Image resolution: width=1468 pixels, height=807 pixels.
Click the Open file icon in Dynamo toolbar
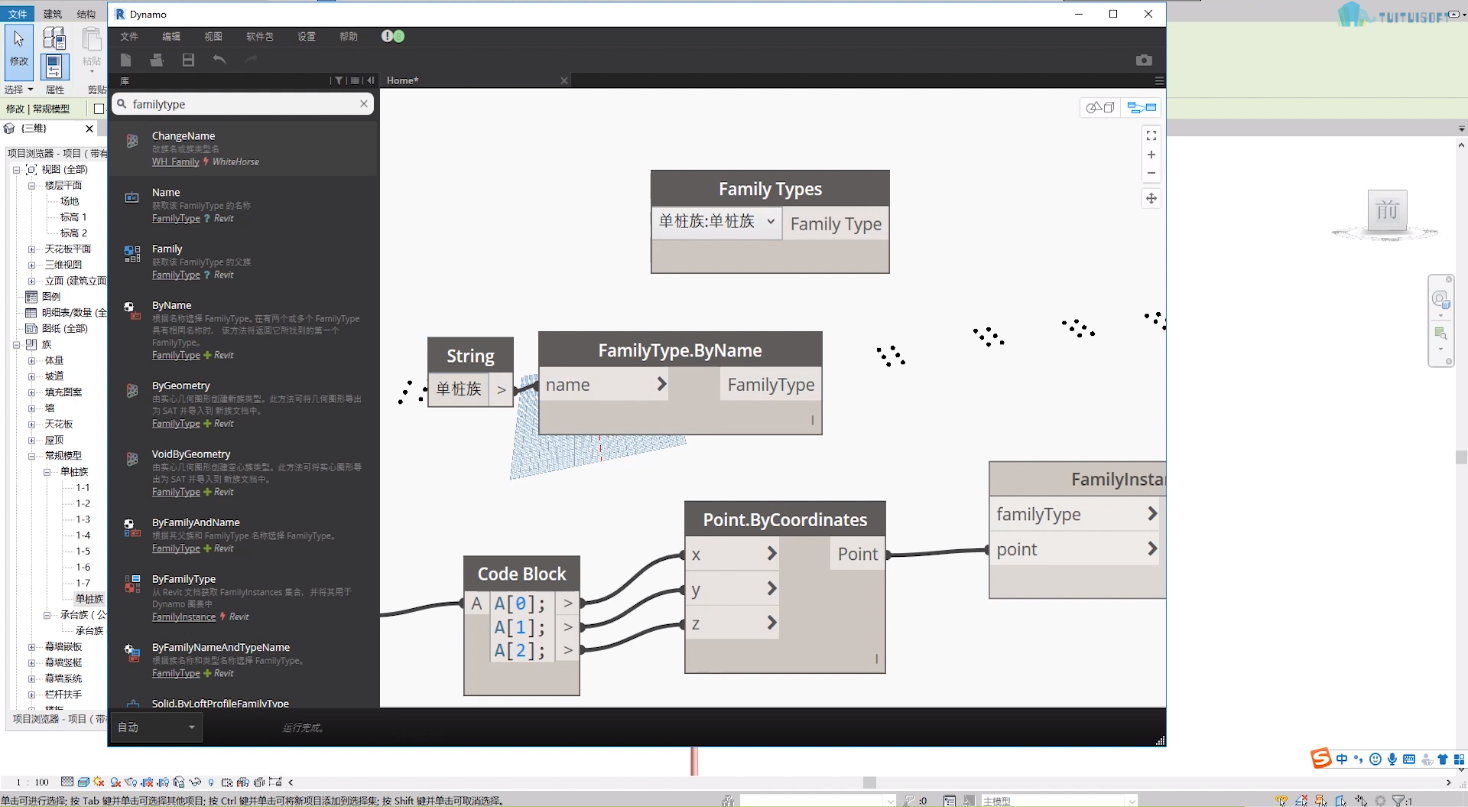coord(157,60)
